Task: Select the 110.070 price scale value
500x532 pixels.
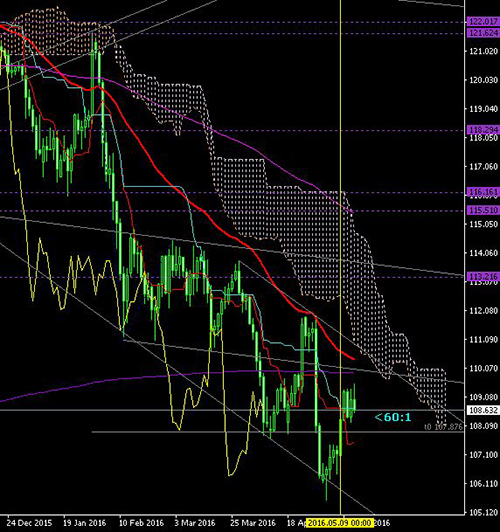Action: [483, 368]
